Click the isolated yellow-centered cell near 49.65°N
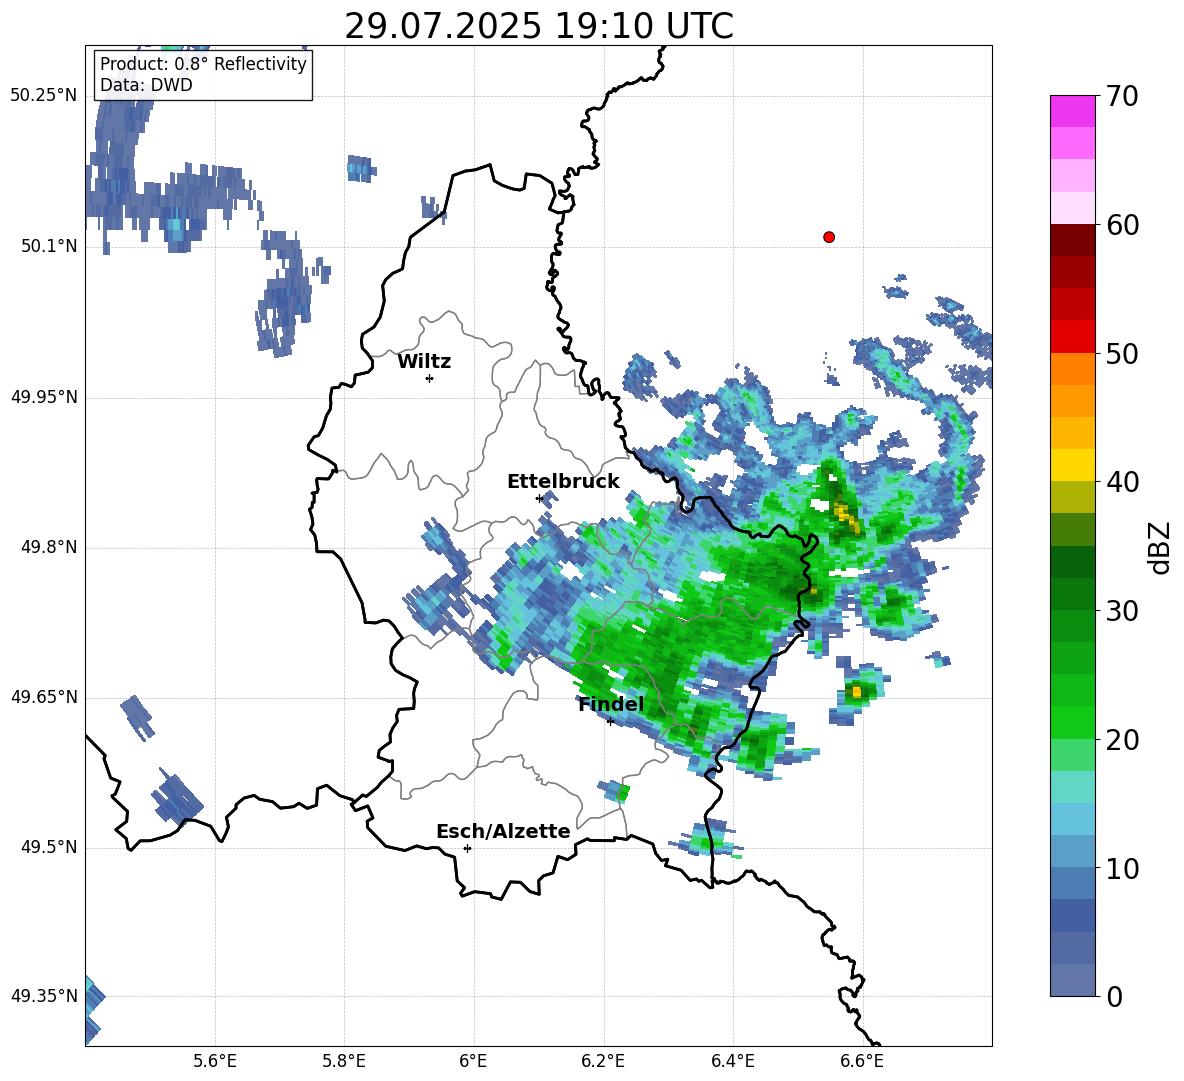Image resolution: width=1184 pixels, height=1081 pixels. pos(856,691)
